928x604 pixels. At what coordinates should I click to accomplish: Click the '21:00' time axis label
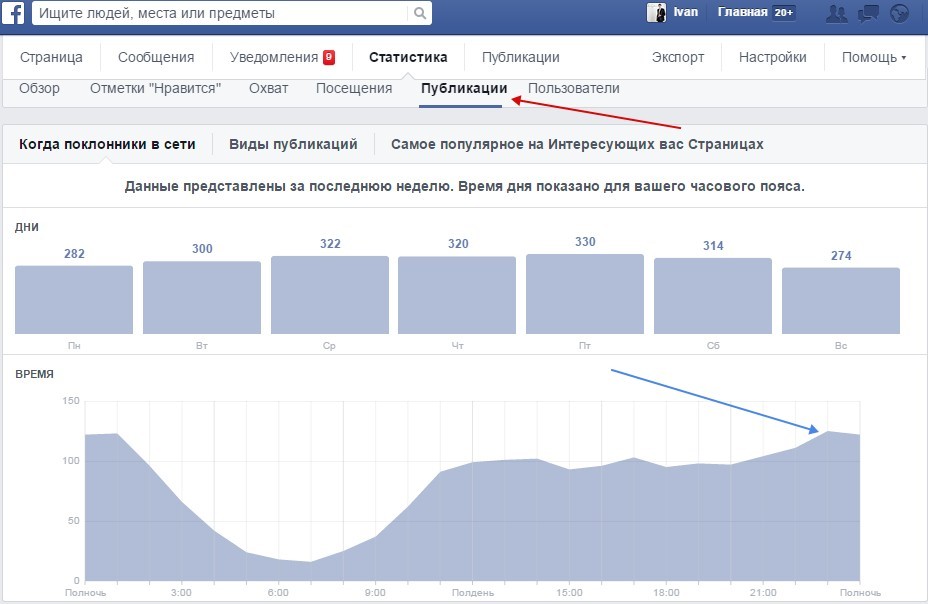point(763,593)
